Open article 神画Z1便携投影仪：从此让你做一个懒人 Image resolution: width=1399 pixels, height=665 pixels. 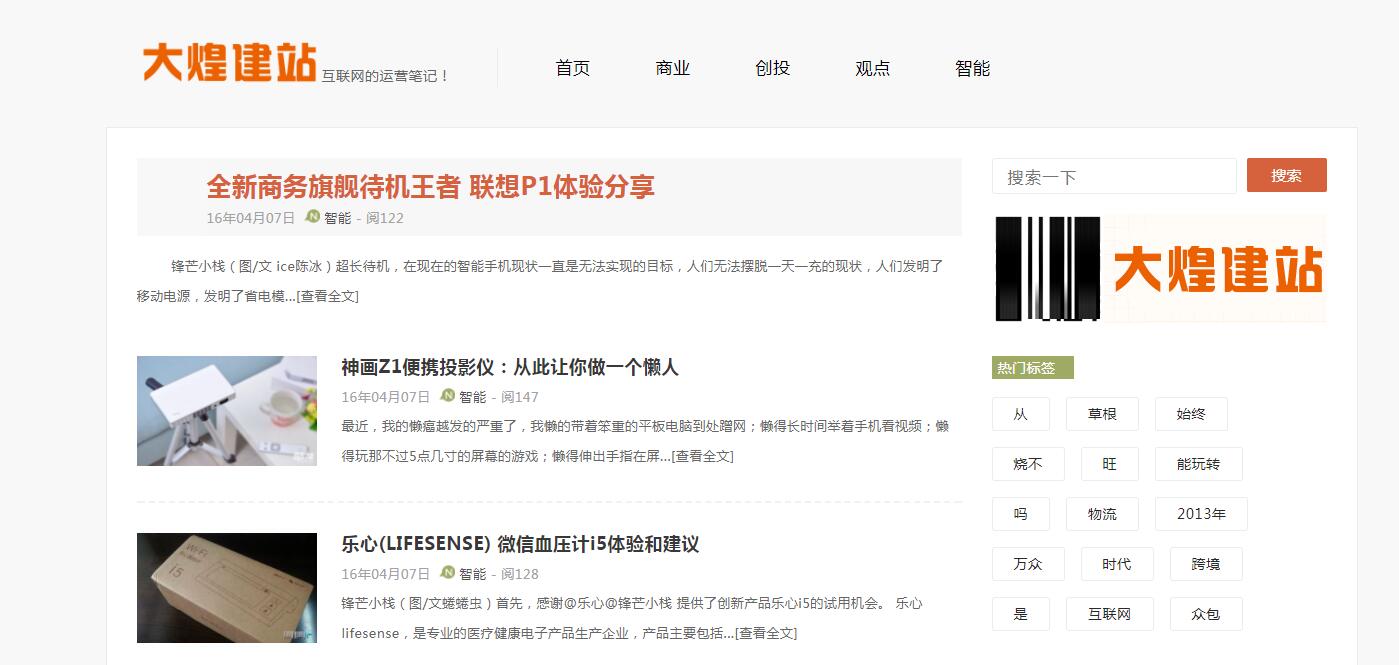point(510,367)
